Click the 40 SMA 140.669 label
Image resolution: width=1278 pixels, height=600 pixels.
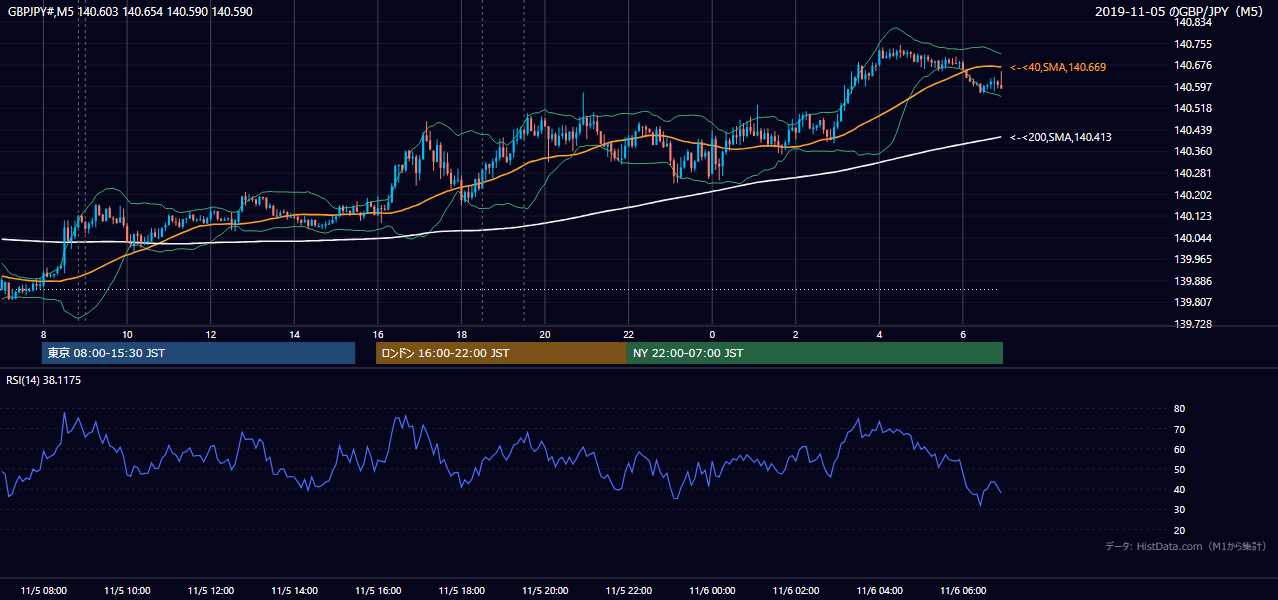(x=1058, y=67)
